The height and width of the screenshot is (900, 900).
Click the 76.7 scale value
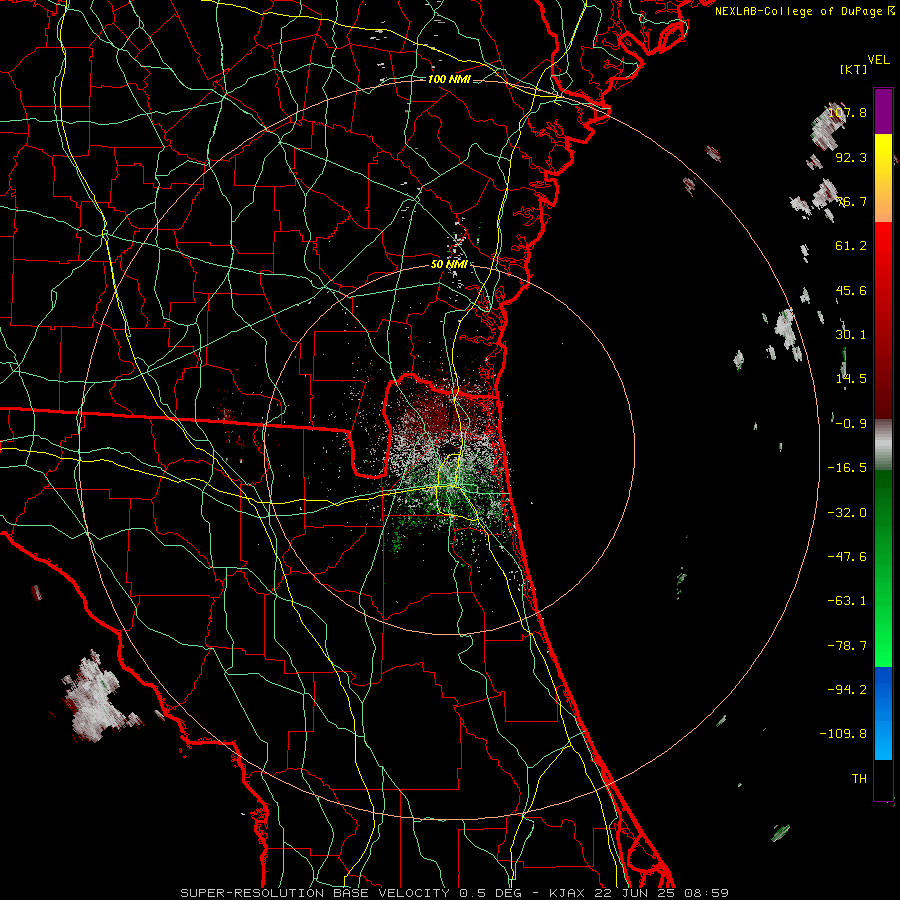coord(851,201)
